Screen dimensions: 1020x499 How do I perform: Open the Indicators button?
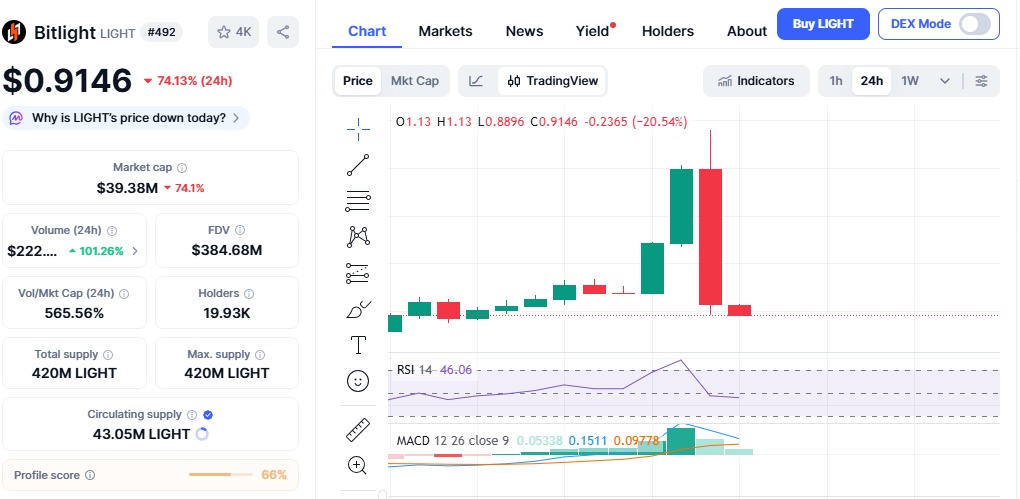pyautogui.click(x=756, y=81)
